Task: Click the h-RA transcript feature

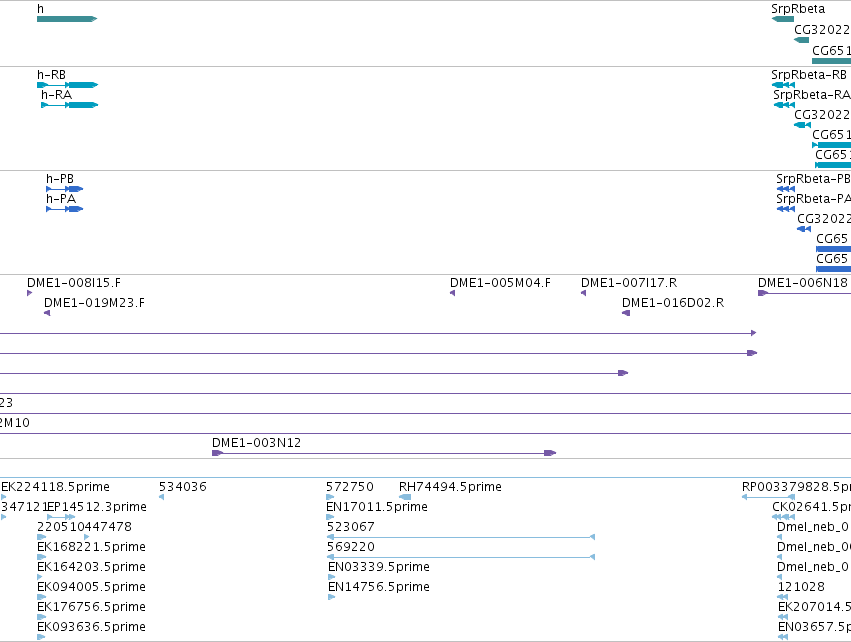Action: [69, 105]
